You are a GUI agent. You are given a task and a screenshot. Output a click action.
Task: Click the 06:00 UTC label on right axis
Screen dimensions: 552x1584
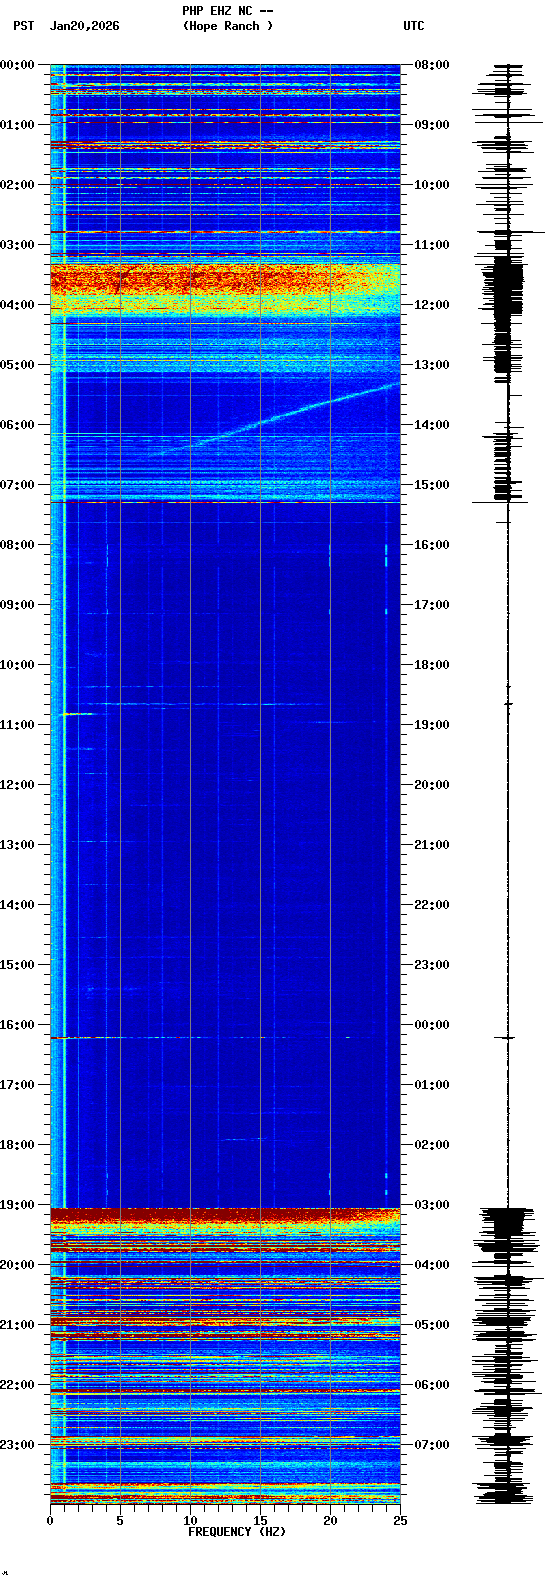point(432,1385)
